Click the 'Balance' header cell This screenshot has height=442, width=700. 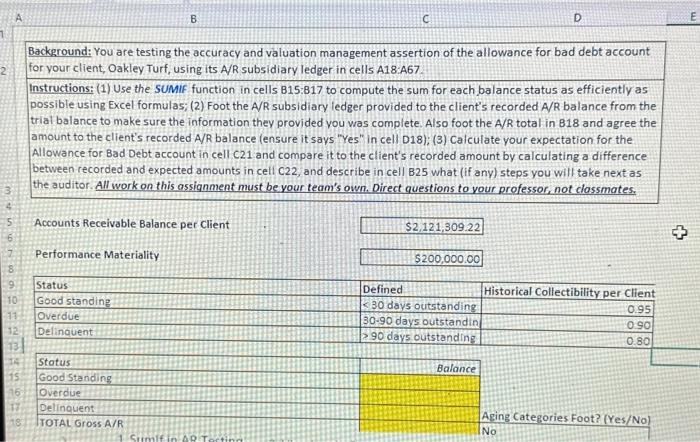pyautogui.click(x=420, y=368)
